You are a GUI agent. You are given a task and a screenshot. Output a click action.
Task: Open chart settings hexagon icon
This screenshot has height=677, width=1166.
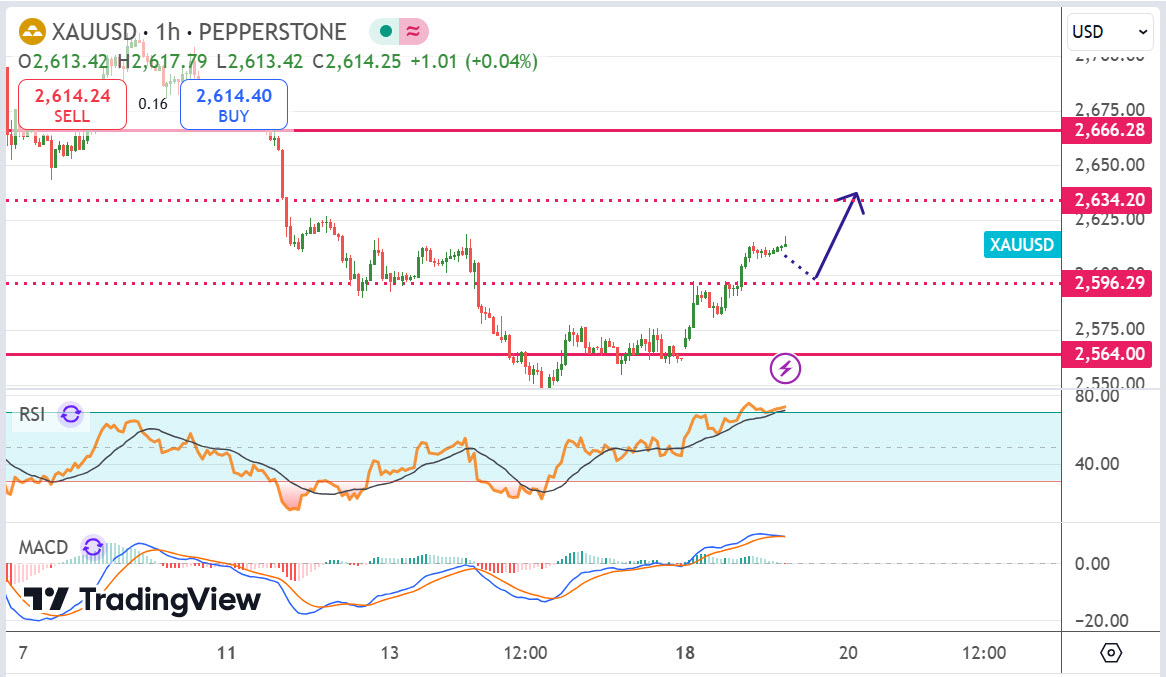coord(1111,653)
